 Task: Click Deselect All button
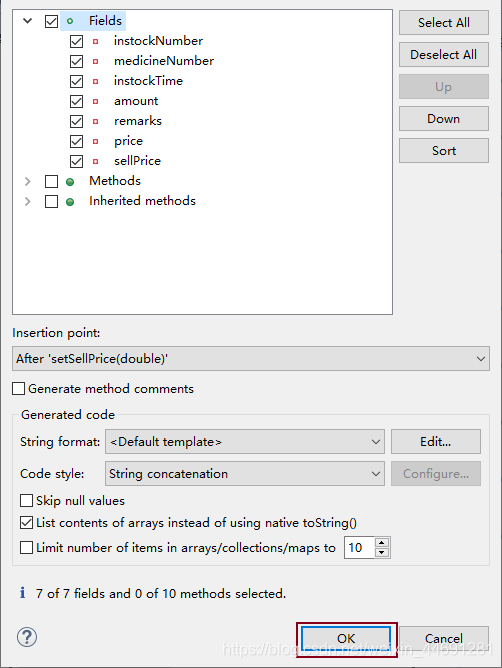pyautogui.click(x=444, y=55)
